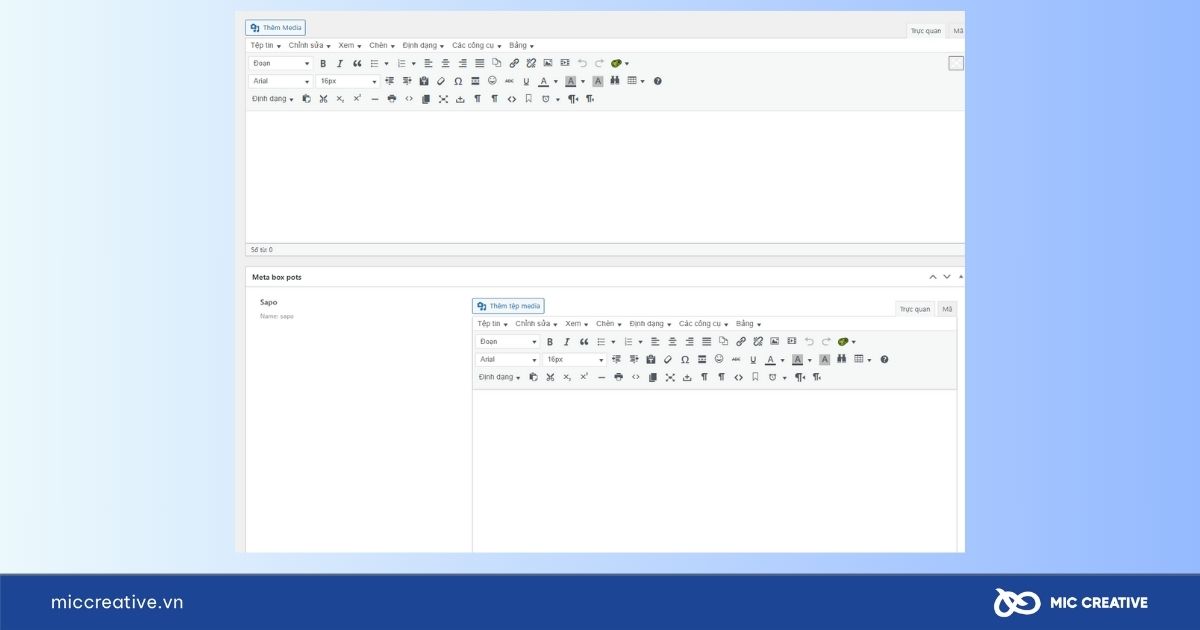
Task: Click the 'Thêm tệp media' button
Action: 508,306
